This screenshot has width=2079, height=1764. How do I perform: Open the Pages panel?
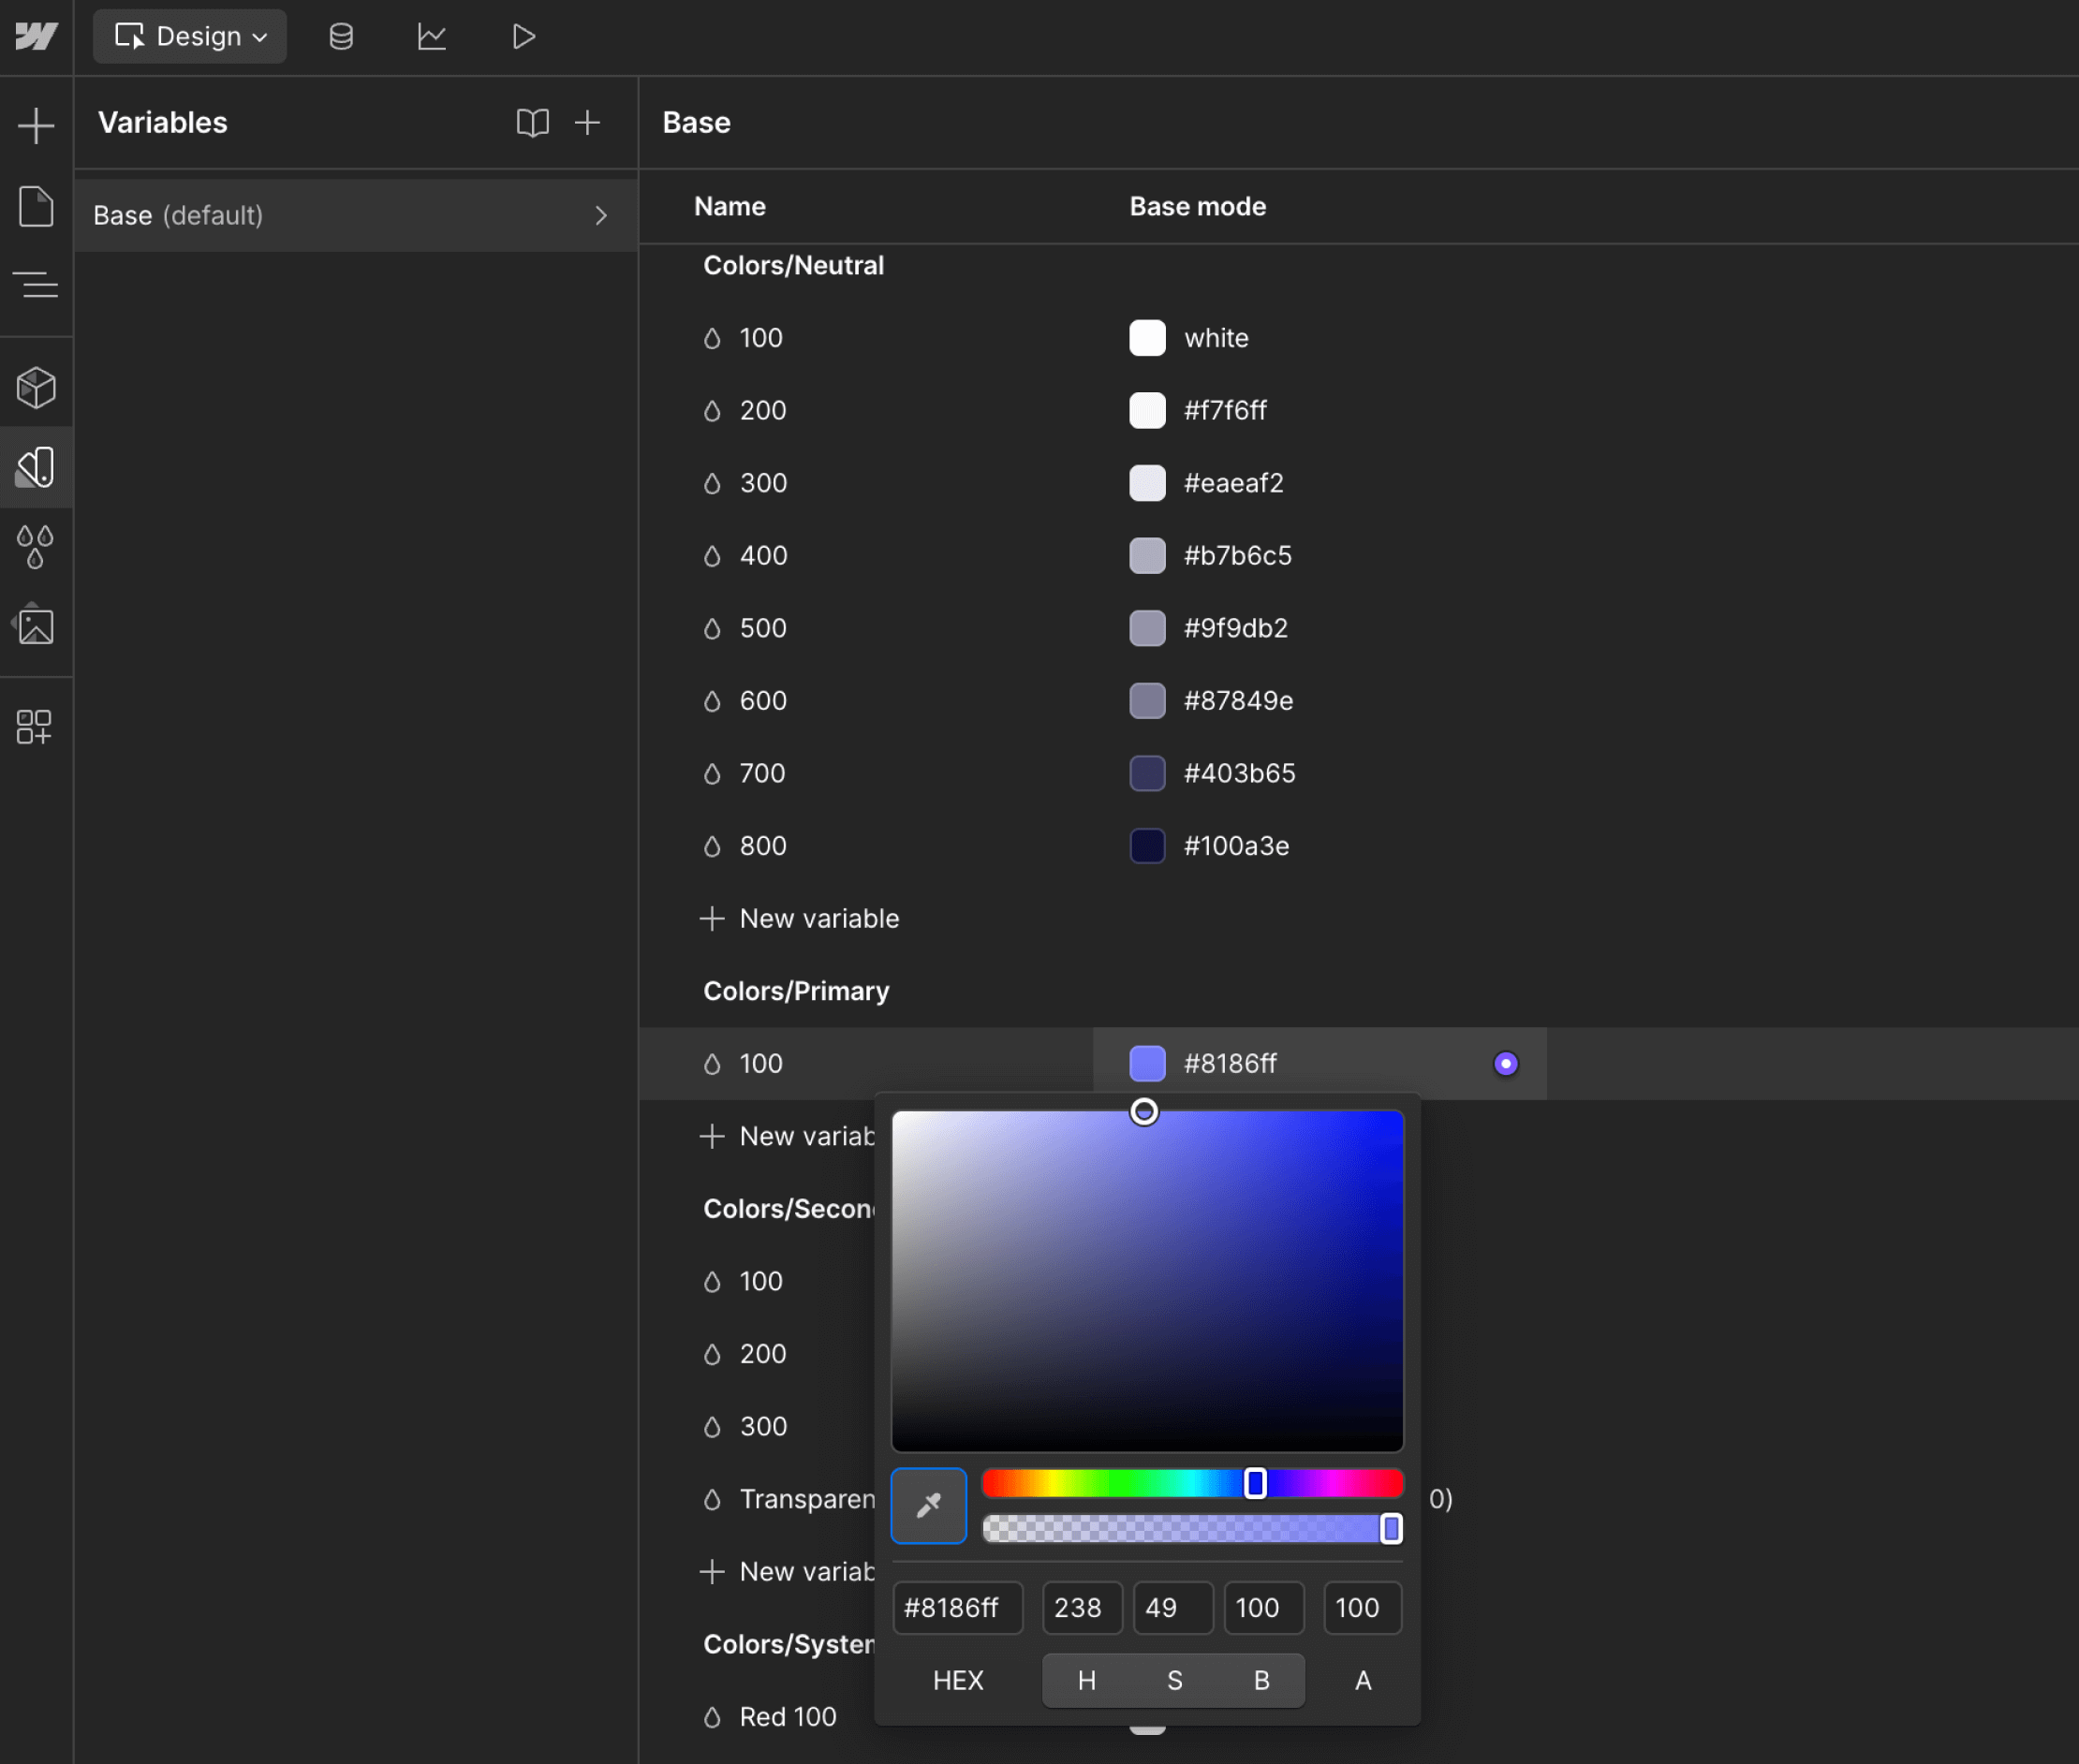point(37,206)
